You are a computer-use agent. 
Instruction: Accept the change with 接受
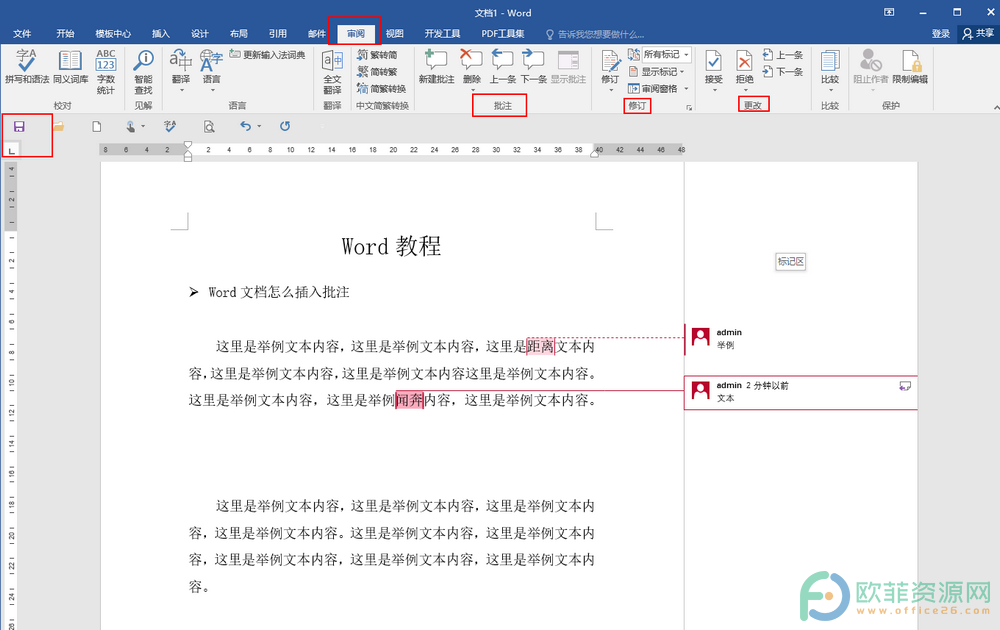[714, 69]
